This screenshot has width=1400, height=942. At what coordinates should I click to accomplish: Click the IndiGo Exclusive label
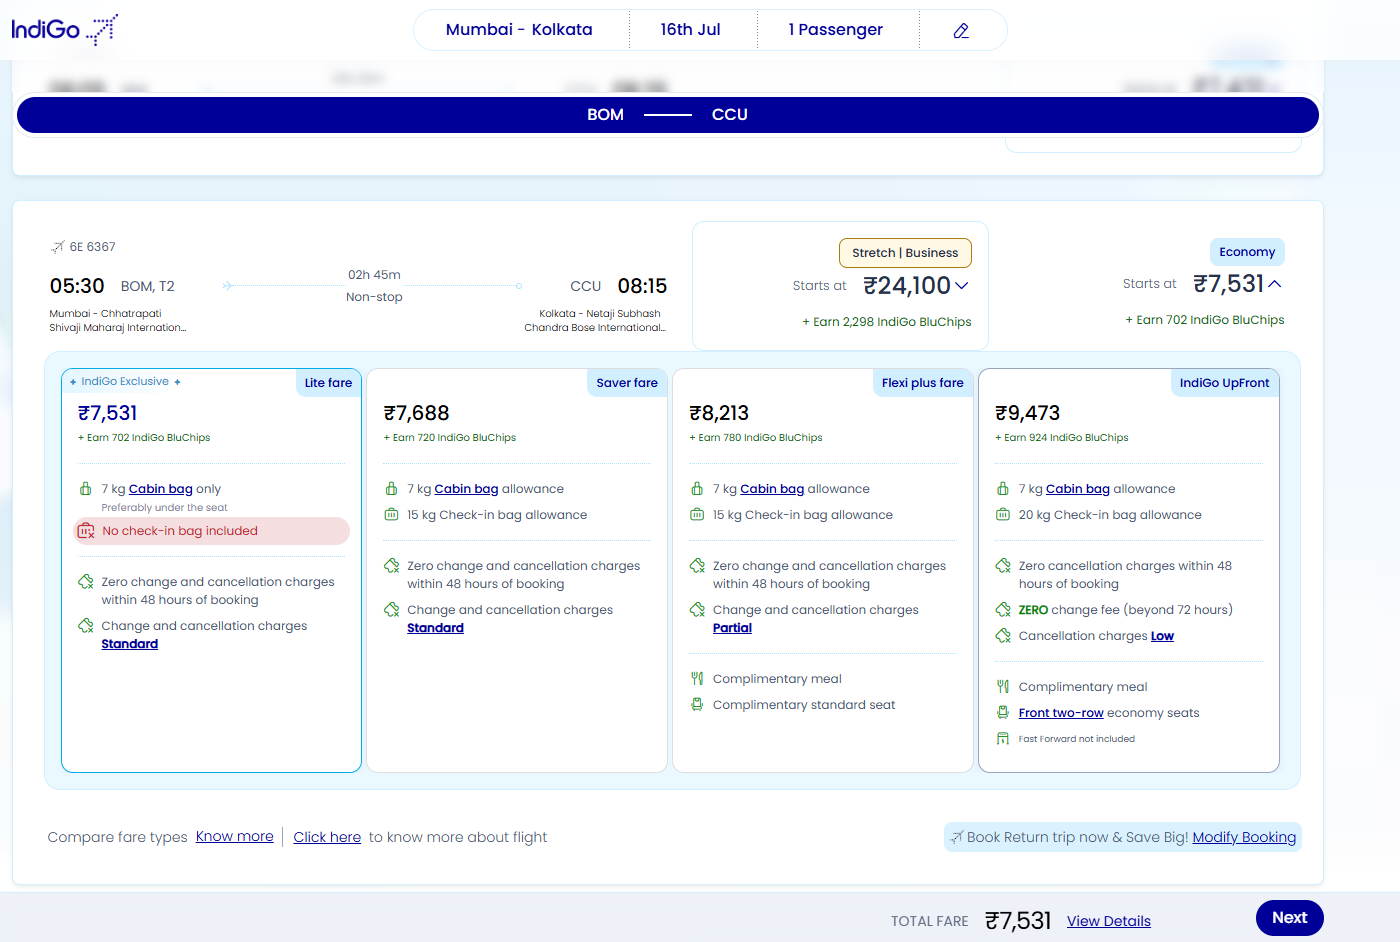click(x=125, y=382)
